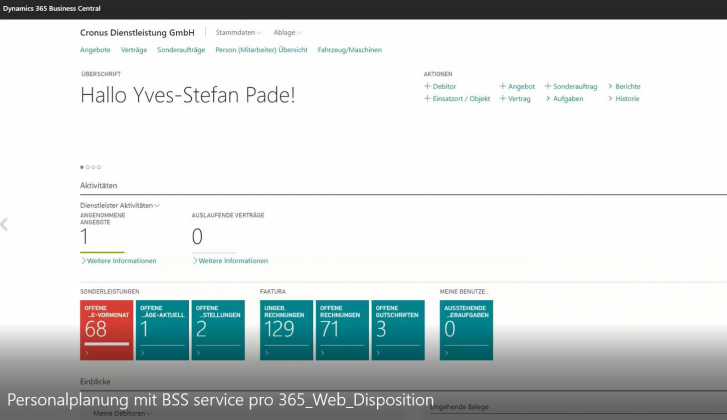Click the chevron on the red 68 tile
The width and height of the screenshot is (727, 420).
(x=87, y=353)
